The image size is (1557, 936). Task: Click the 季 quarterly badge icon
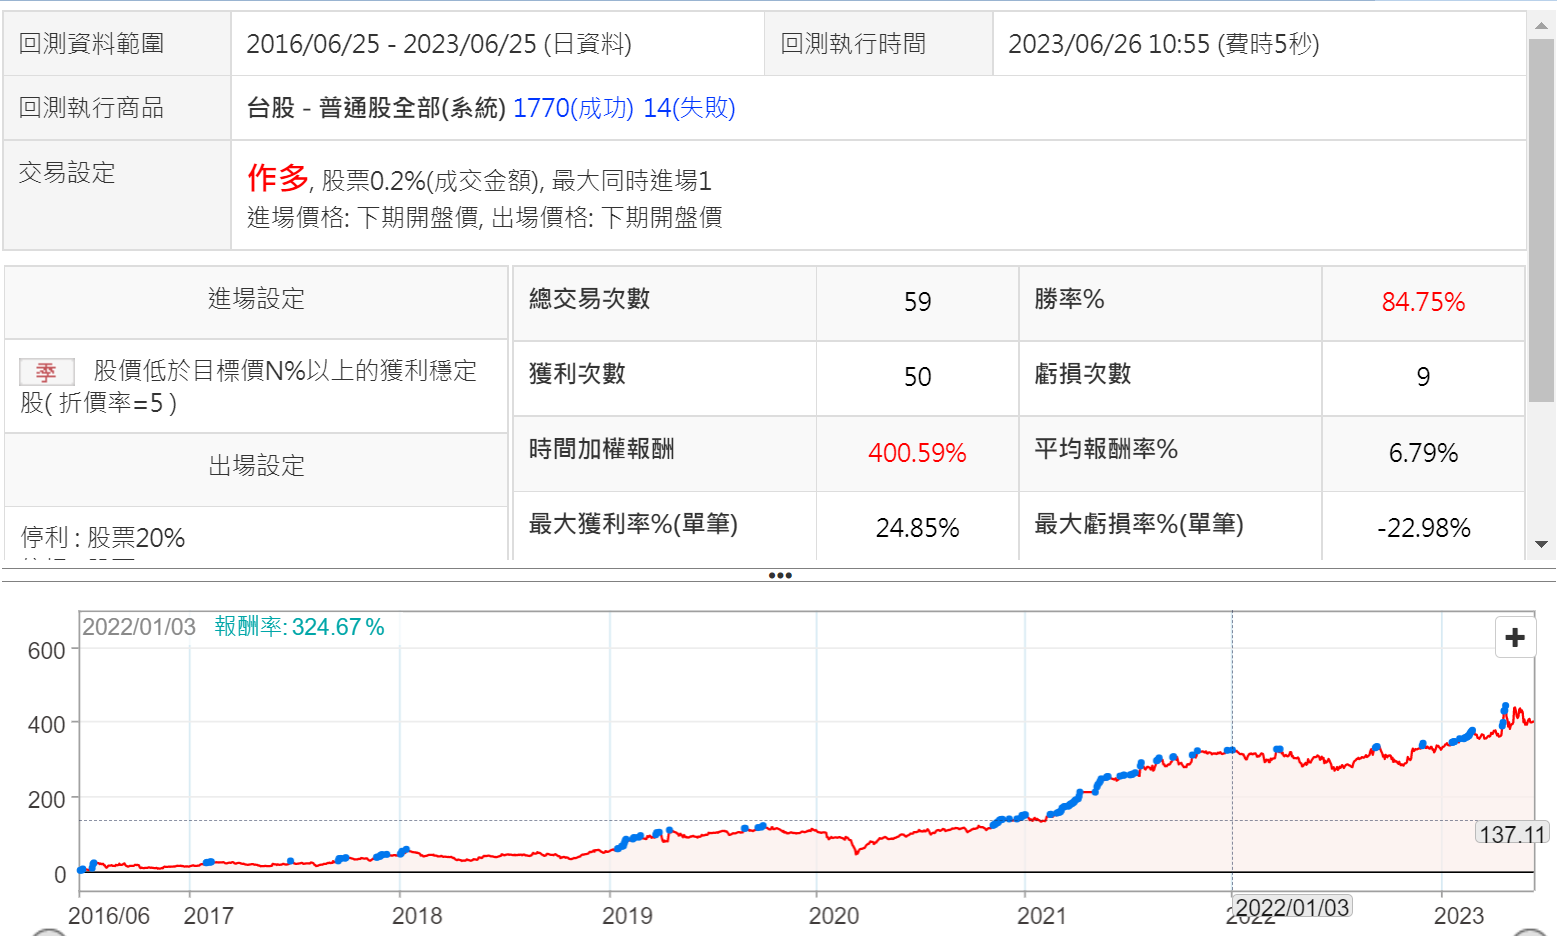coord(46,372)
